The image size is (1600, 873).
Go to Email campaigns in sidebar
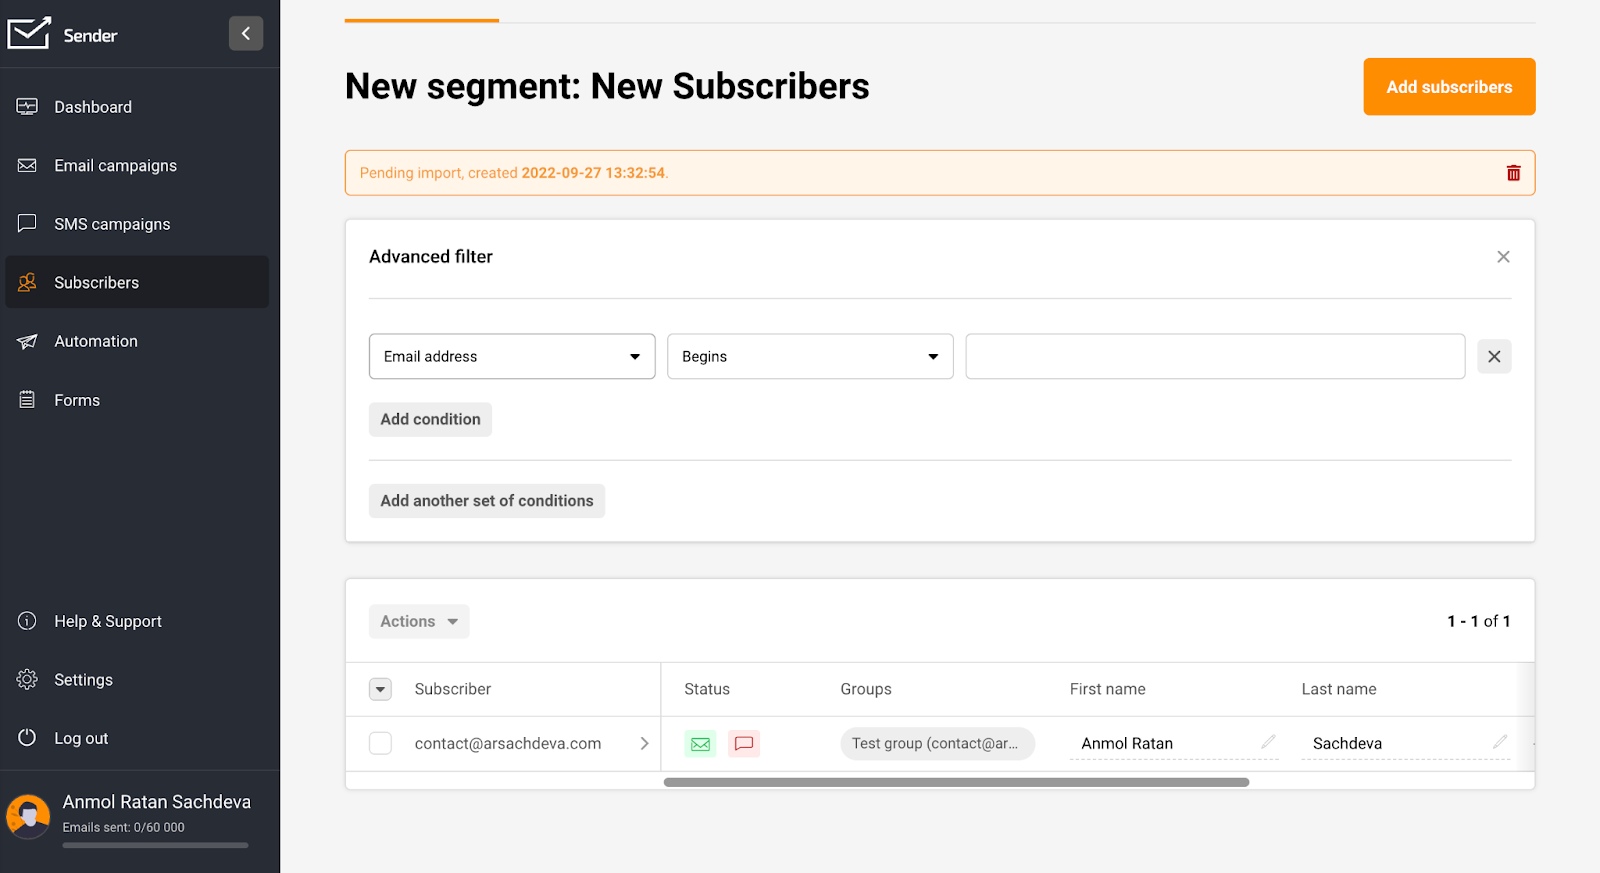tap(115, 166)
